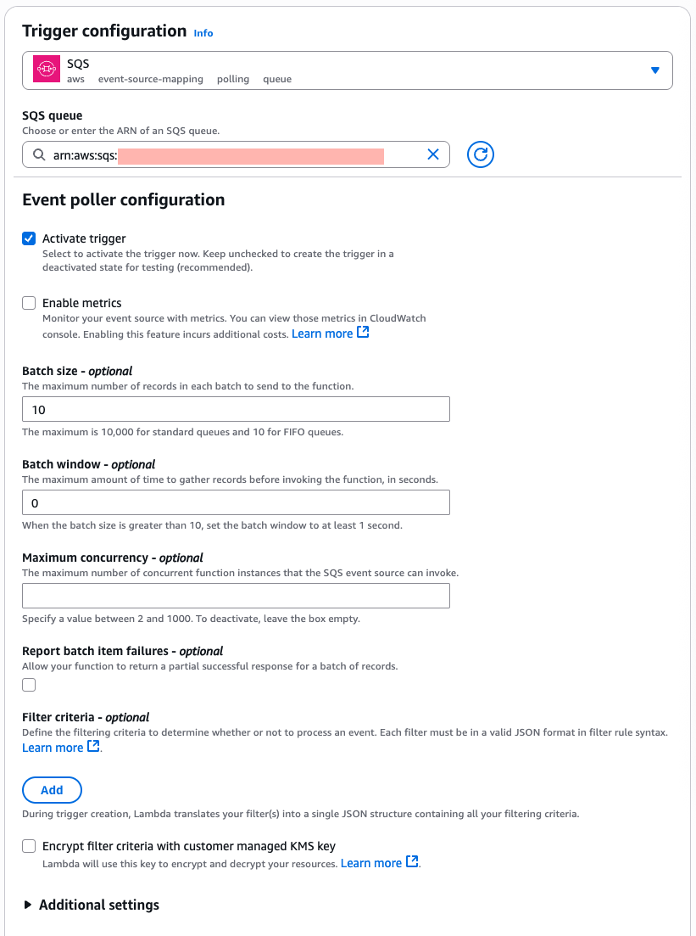
Task: Clear the SQS queue ARN with the X icon
Action: [432, 154]
